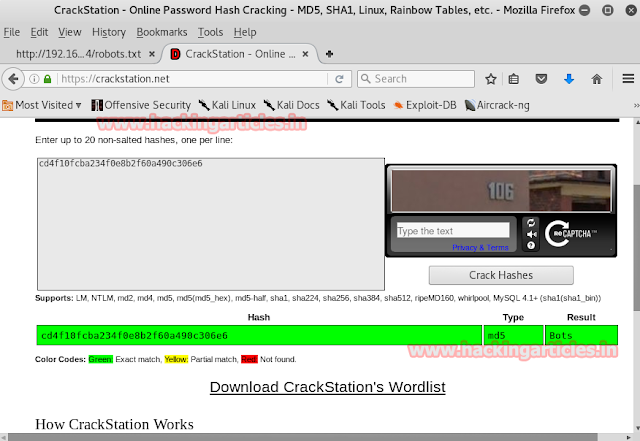
Task: Click the Firefox Search box
Action: point(416,79)
